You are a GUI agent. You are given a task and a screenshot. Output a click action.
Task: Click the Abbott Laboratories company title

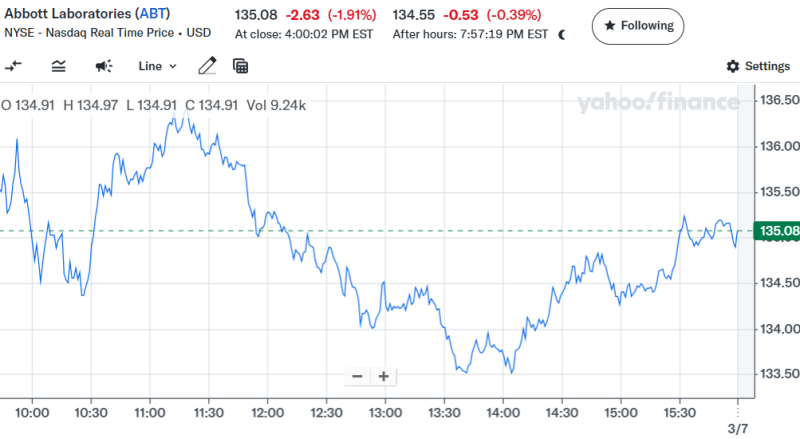(x=68, y=15)
